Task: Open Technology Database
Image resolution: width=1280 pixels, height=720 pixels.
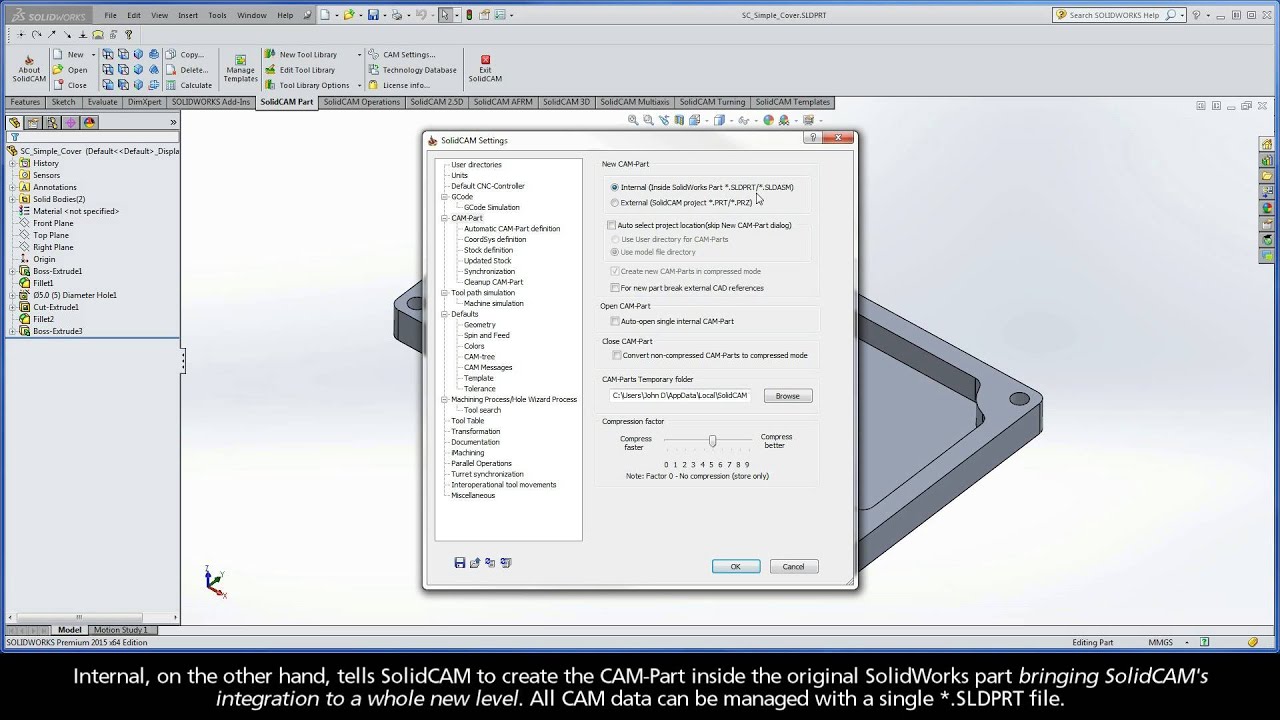Action: (411, 70)
